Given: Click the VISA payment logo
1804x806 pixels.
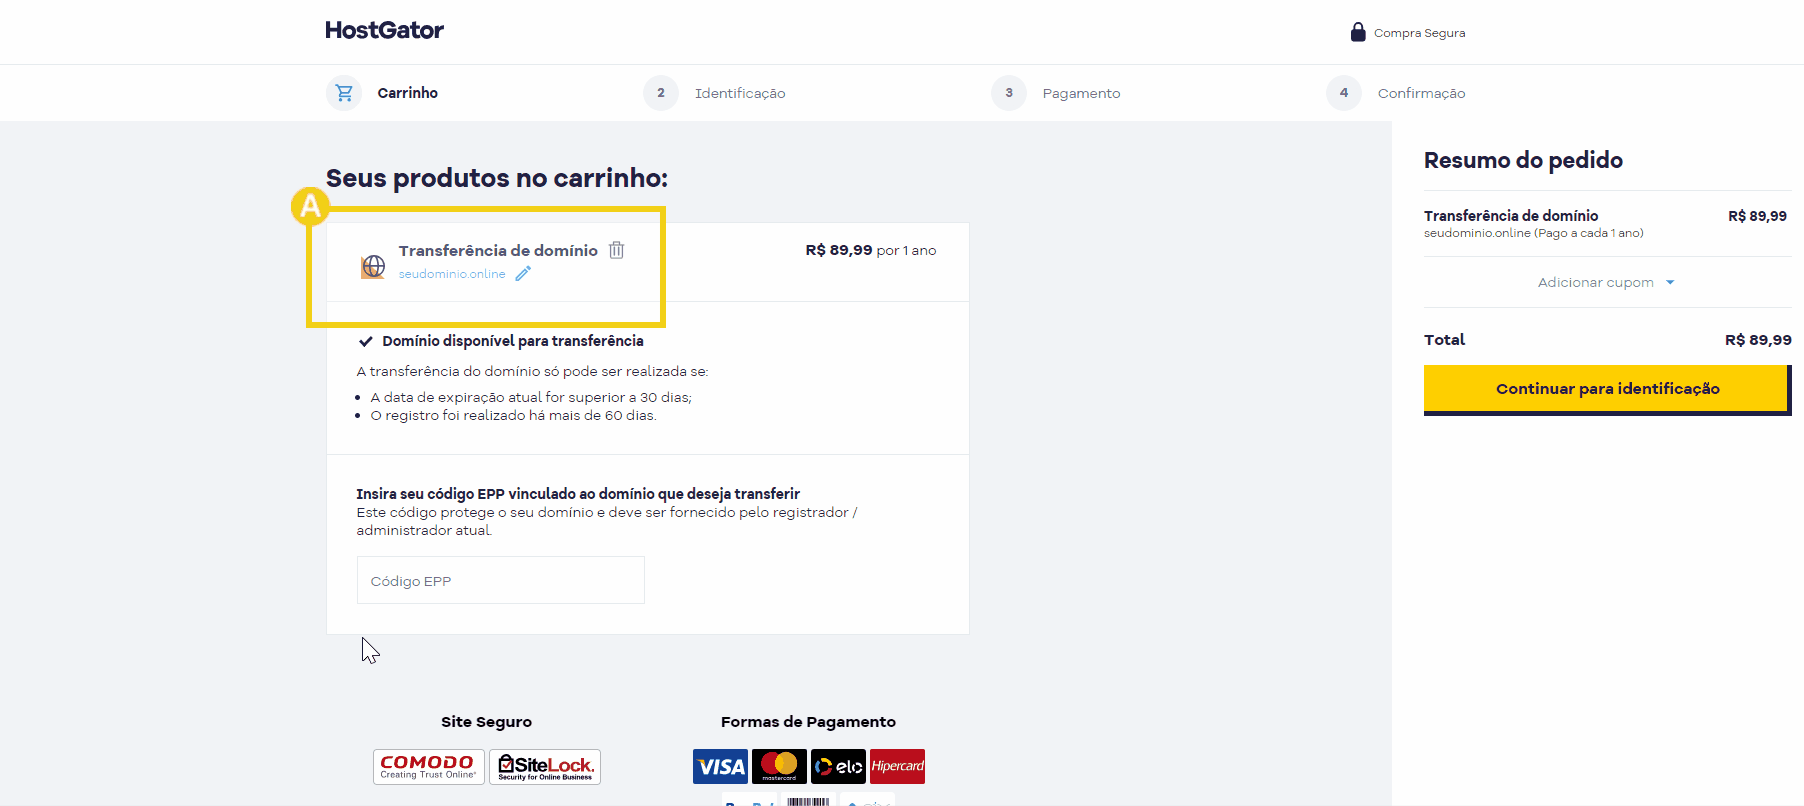Looking at the screenshot, I should [x=720, y=767].
